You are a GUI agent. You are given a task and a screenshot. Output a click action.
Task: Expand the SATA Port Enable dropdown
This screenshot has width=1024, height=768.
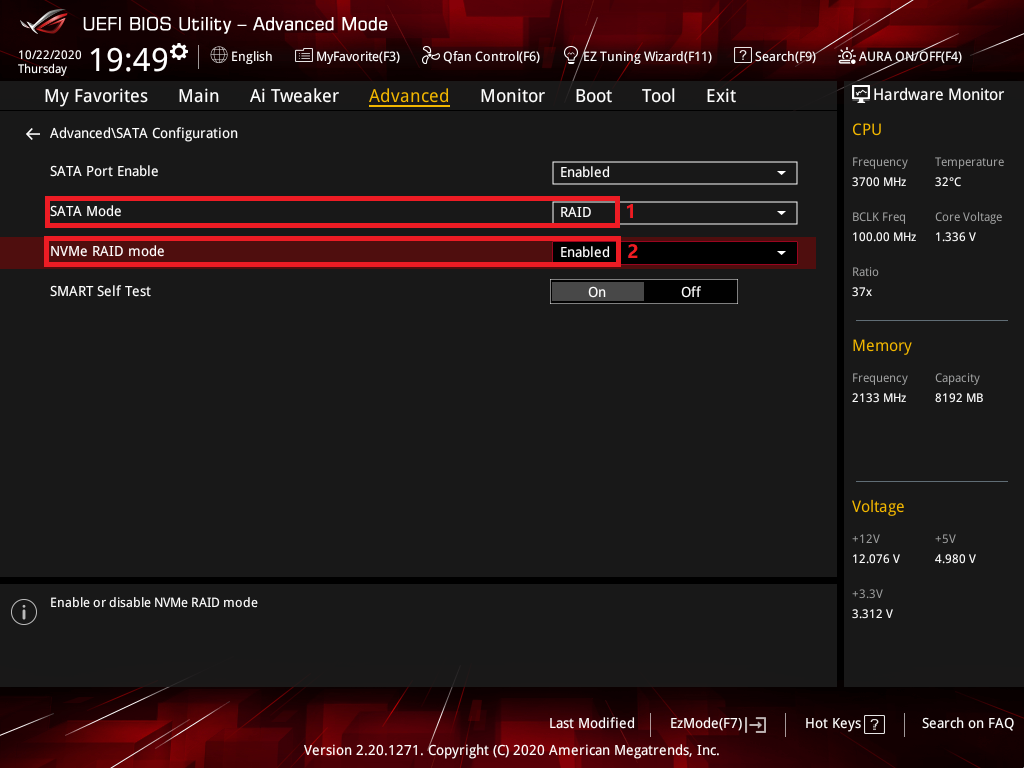tap(675, 173)
